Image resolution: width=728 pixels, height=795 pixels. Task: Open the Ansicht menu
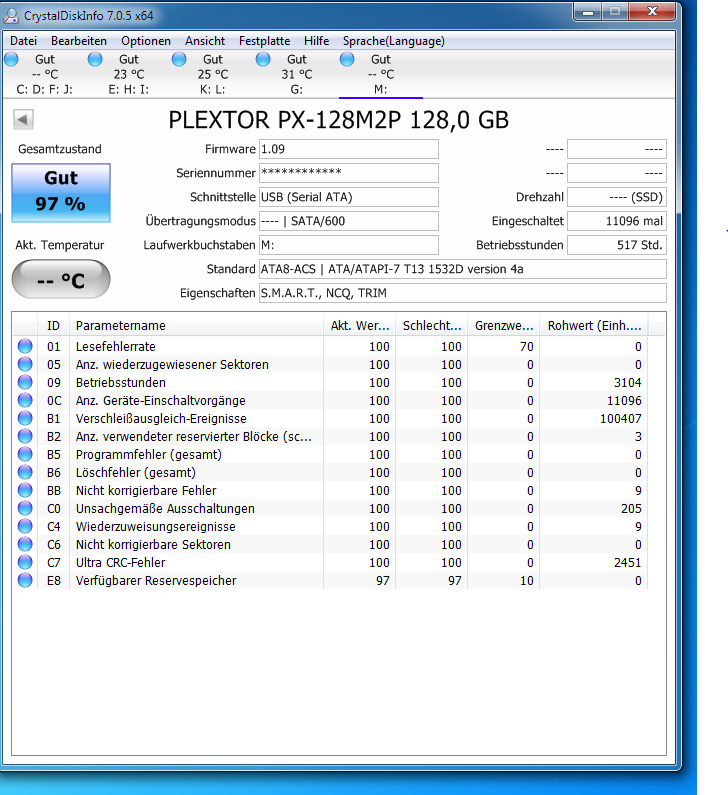pos(205,41)
